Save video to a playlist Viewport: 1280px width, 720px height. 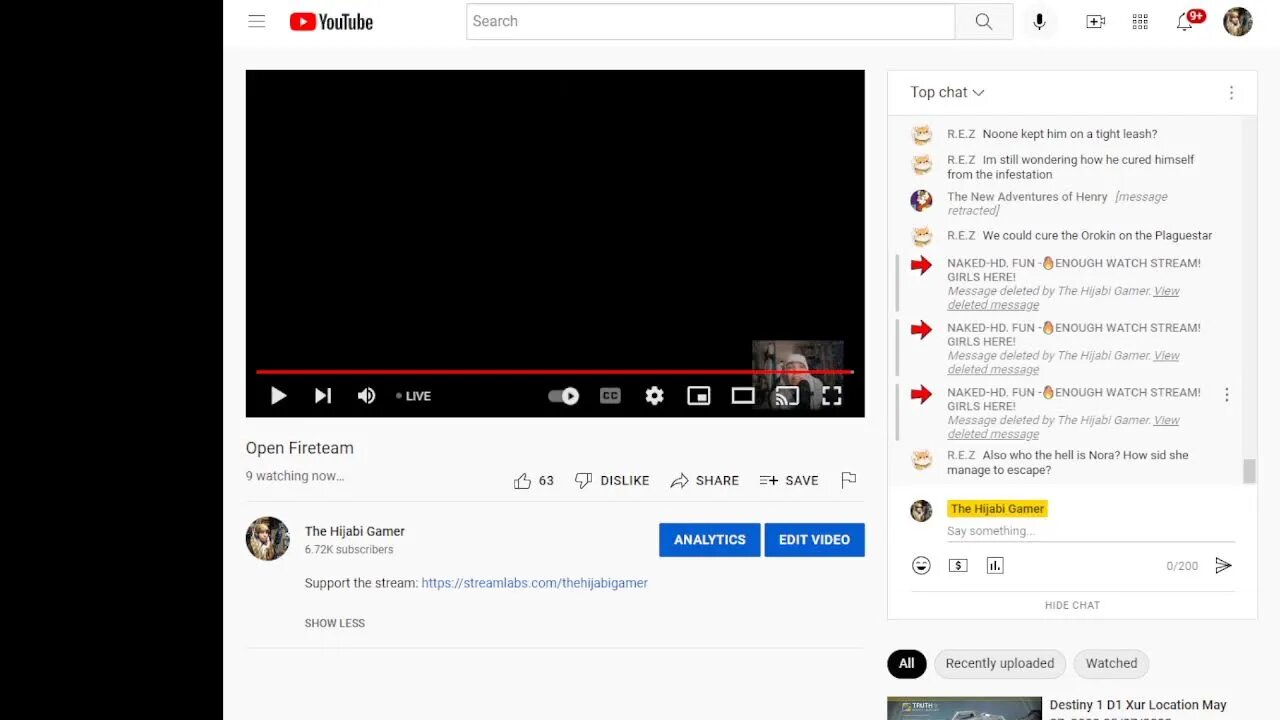(788, 481)
